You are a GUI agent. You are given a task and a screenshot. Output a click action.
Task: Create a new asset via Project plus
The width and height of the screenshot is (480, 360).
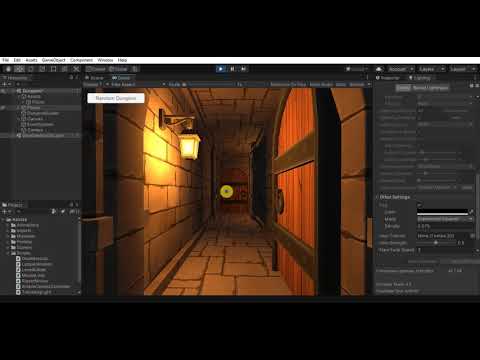[x=5, y=212]
